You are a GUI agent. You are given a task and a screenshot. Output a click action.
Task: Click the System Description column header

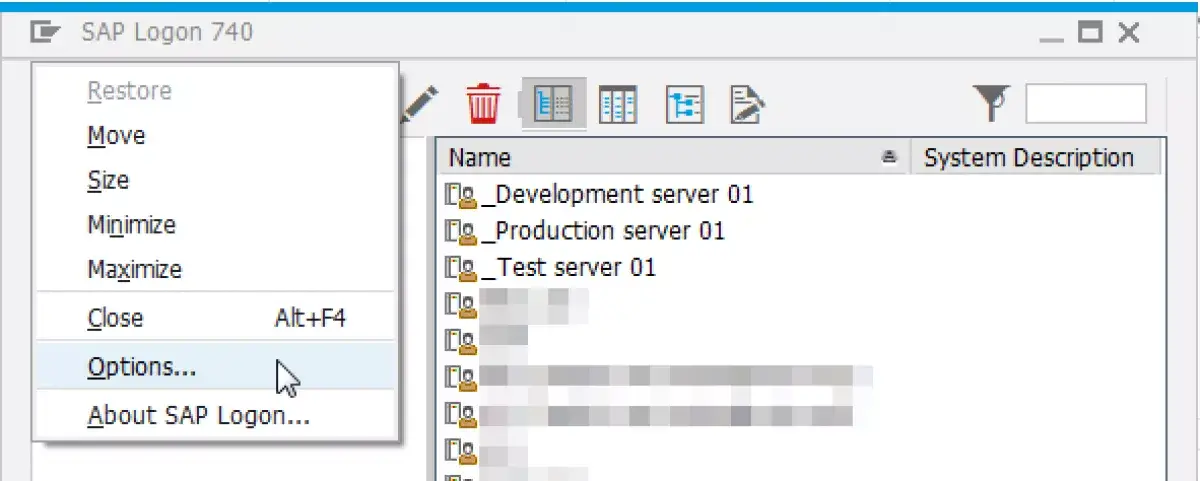[1036, 158]
